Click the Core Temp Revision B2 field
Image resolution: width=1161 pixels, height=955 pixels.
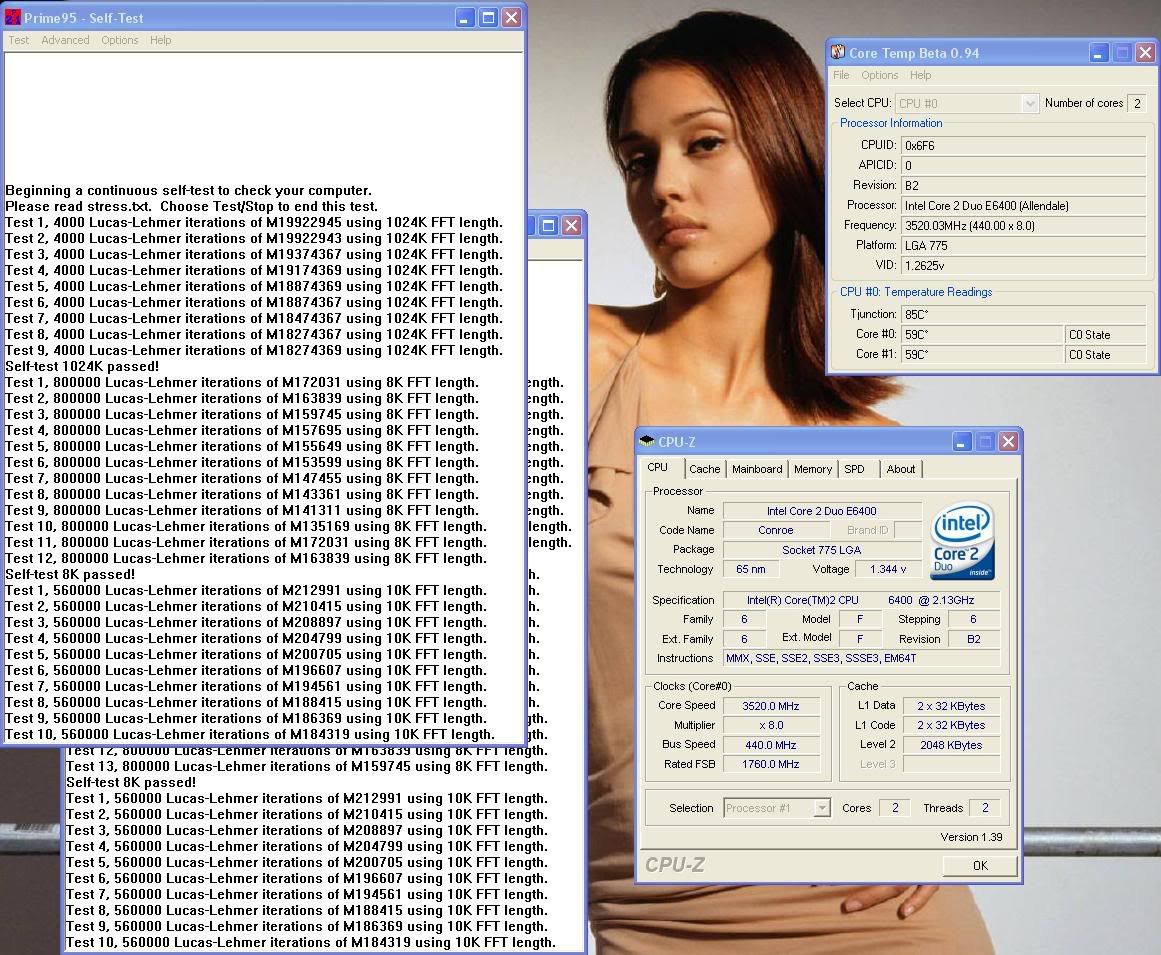[1023, 185]
